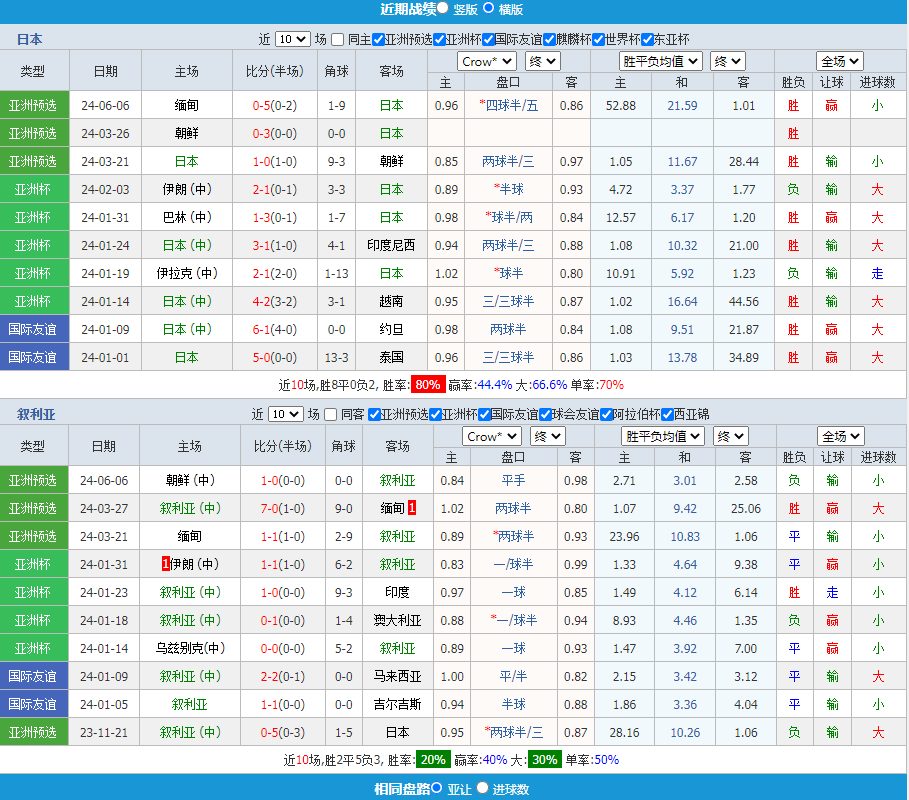The width and height of the screenshot is (909, 800).
Task: Enable the 同主 checkbox for Japan
Action: coord(338,39)
